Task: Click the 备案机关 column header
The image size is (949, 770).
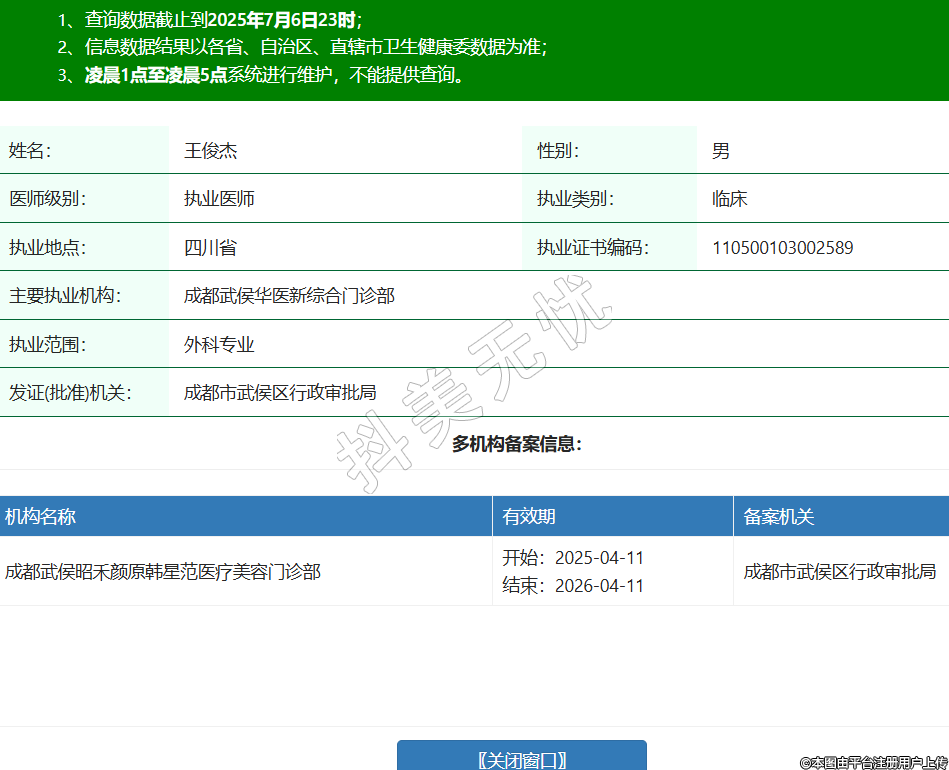Action: point(778,517)
